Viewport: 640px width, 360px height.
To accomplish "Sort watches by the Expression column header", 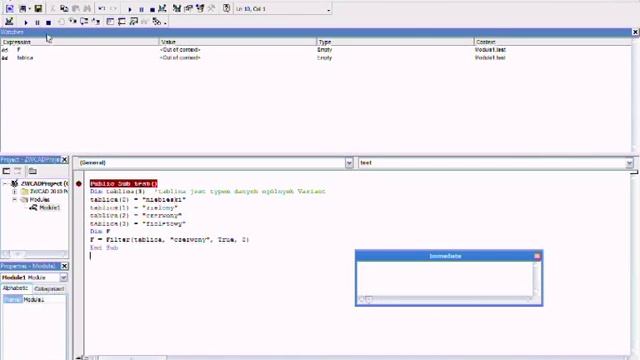I will pos(80,42).
